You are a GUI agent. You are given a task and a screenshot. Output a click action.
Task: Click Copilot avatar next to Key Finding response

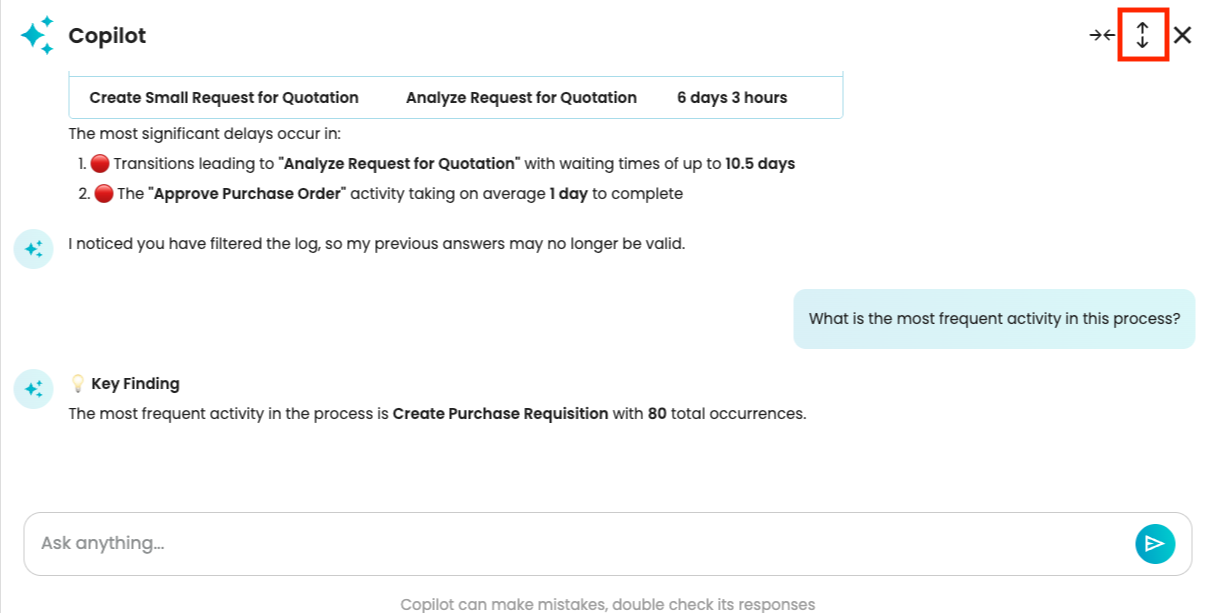pos(33,388)
